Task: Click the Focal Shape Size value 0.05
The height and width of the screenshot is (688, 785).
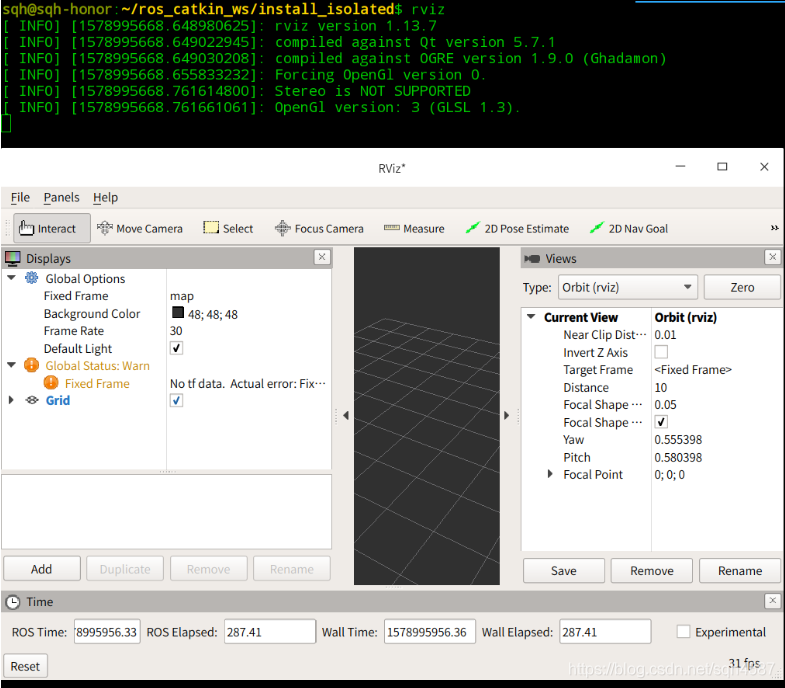Action: click(x=665, y=405)
